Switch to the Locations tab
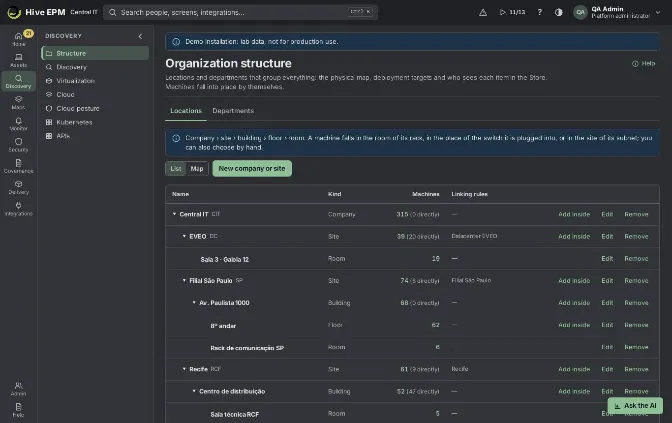The image size is (672, 423). click(186, 111)
